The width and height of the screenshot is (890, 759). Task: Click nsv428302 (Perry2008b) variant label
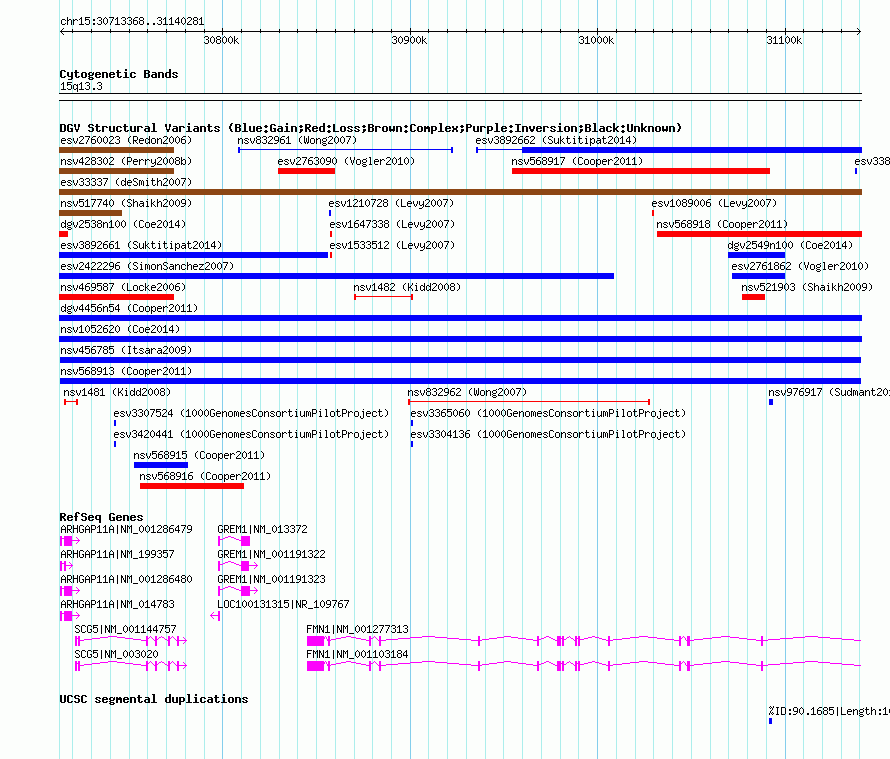click(x=126, y=161)
